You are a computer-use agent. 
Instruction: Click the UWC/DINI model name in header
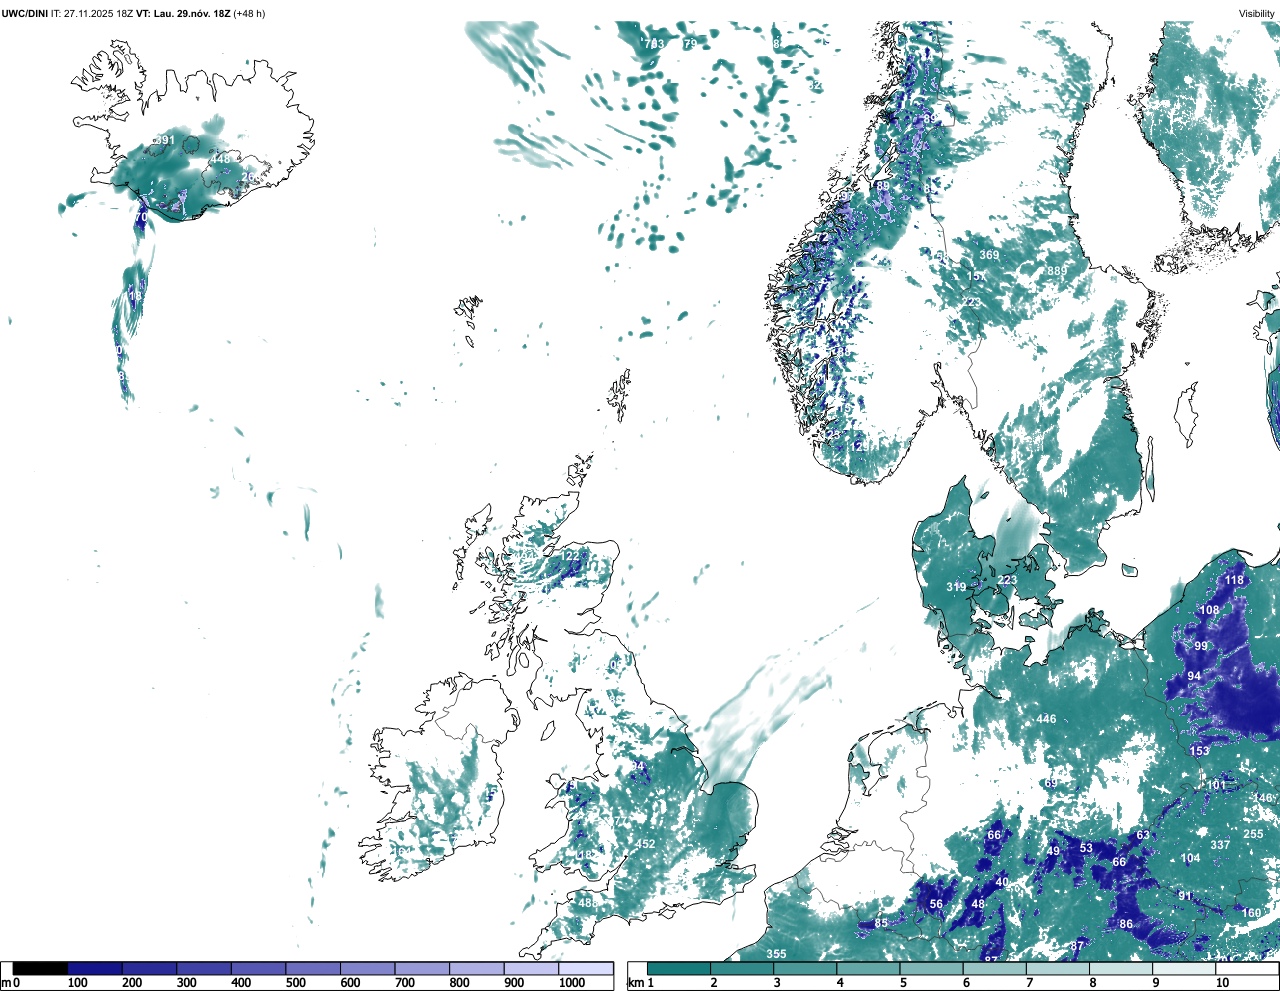(25, 13)
